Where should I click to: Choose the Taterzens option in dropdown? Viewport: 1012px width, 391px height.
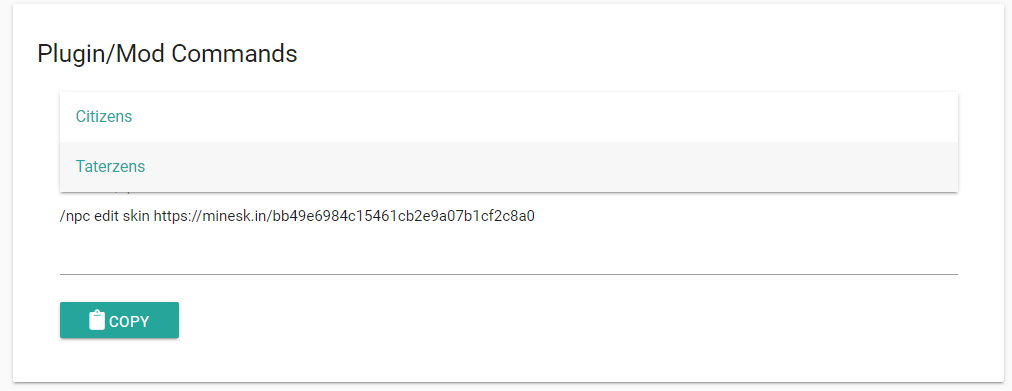tap(110, 166)
